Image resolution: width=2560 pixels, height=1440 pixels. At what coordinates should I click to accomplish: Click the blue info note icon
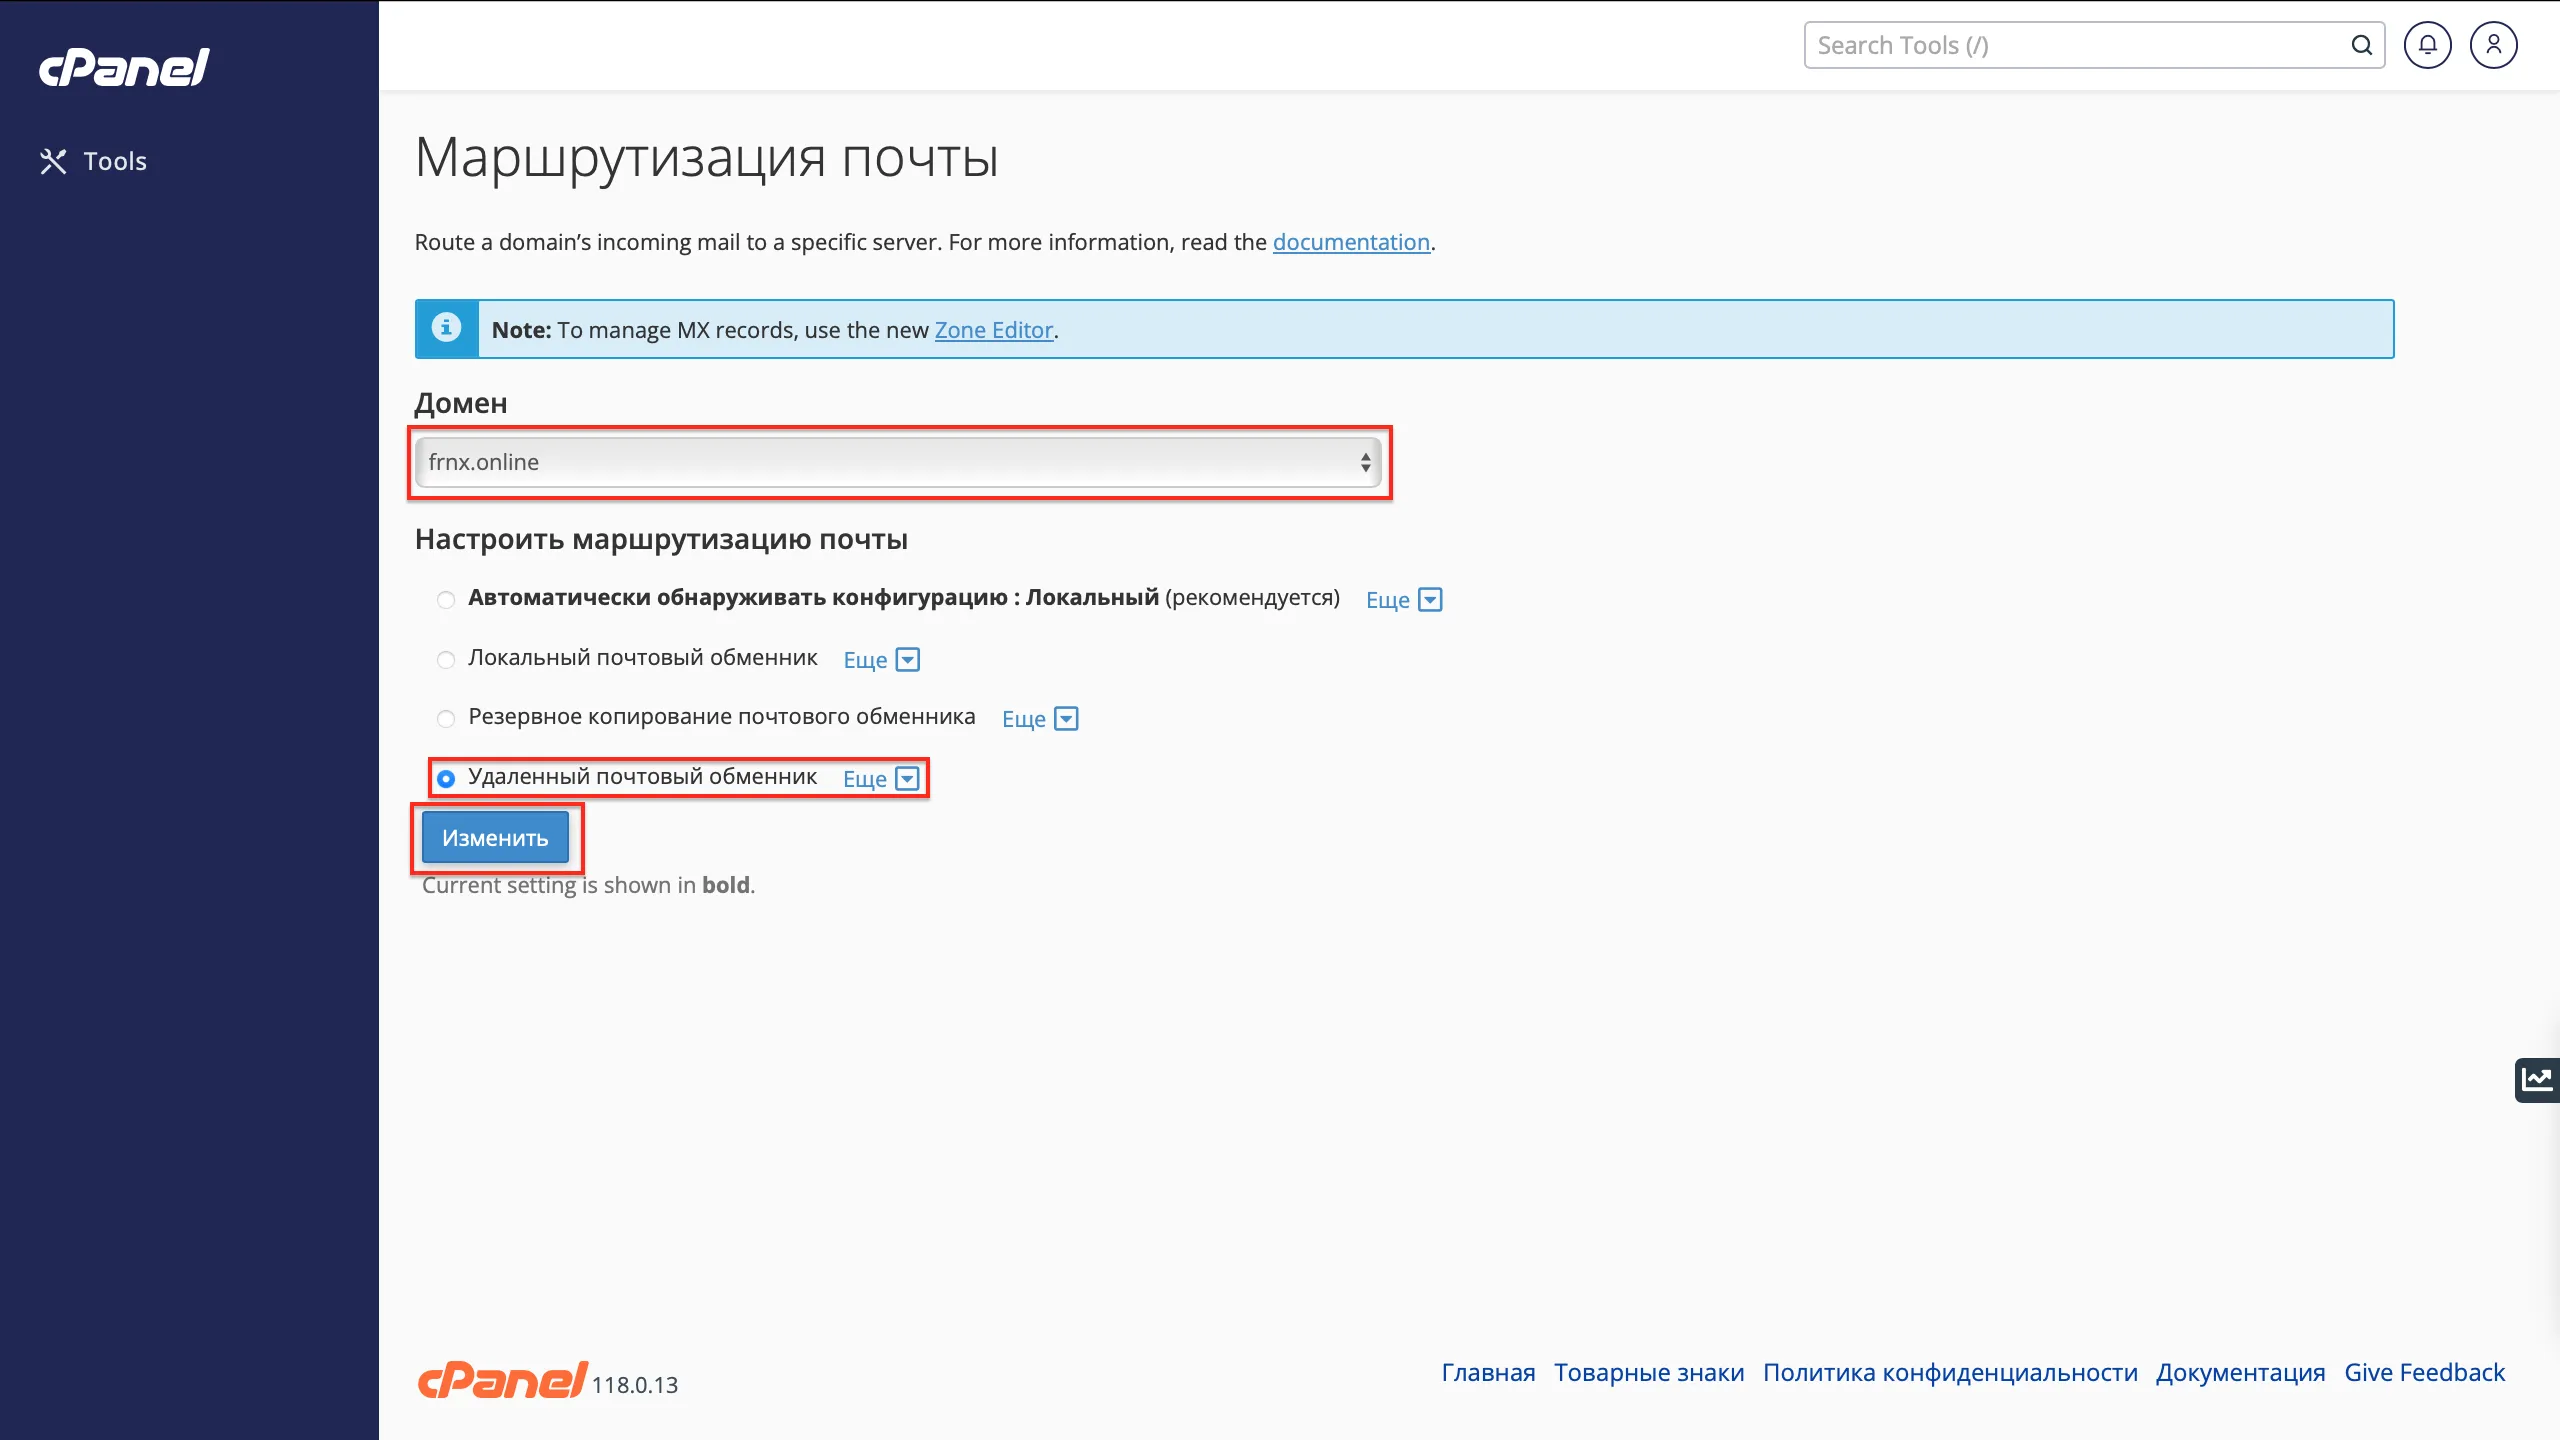click(x=446, y=328)
